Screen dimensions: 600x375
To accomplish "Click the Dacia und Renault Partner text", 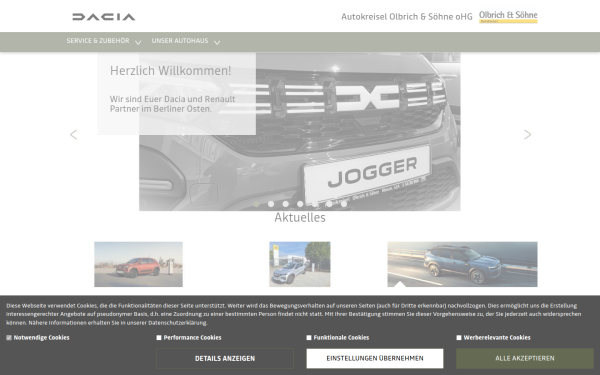I will coord(173,104).
